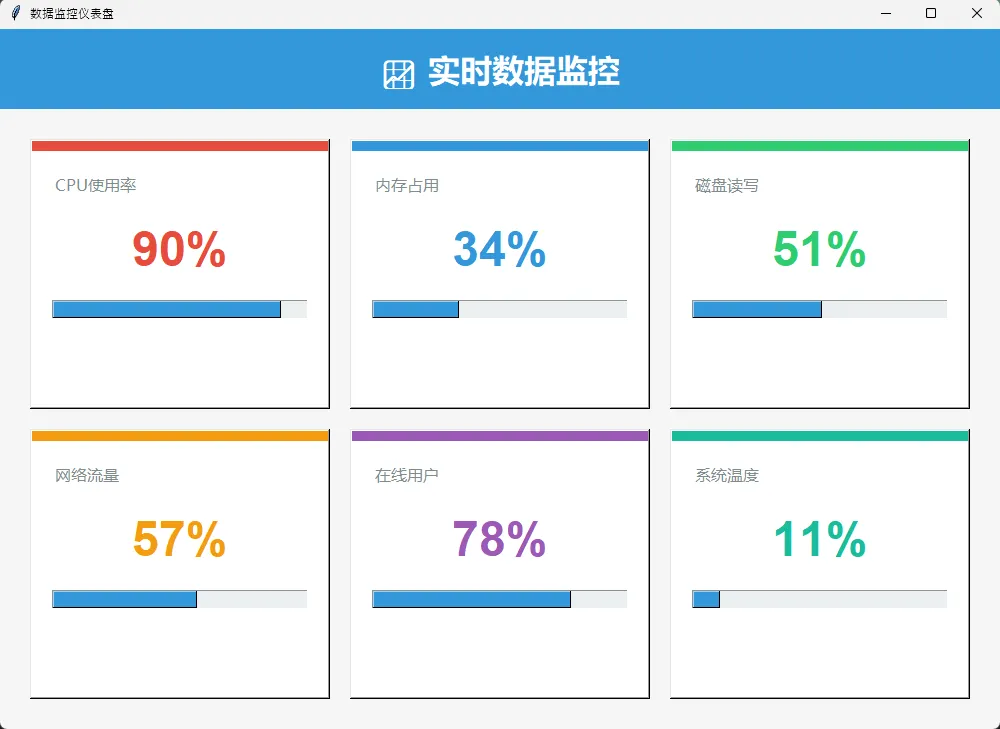Image resolution: width=1000 pixels, height=729 pixels.
Task: Maximize the dashboard window
Action: tap(931, 14)
